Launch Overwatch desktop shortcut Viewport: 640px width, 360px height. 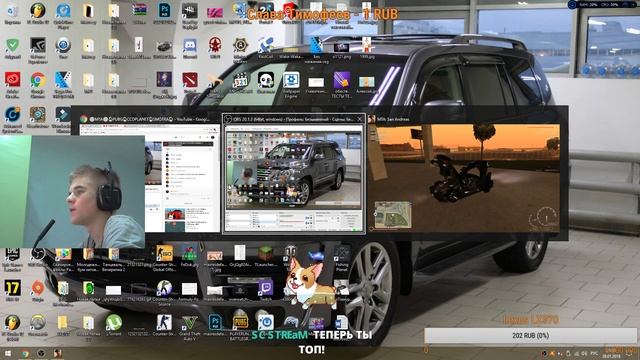(38, 322)
